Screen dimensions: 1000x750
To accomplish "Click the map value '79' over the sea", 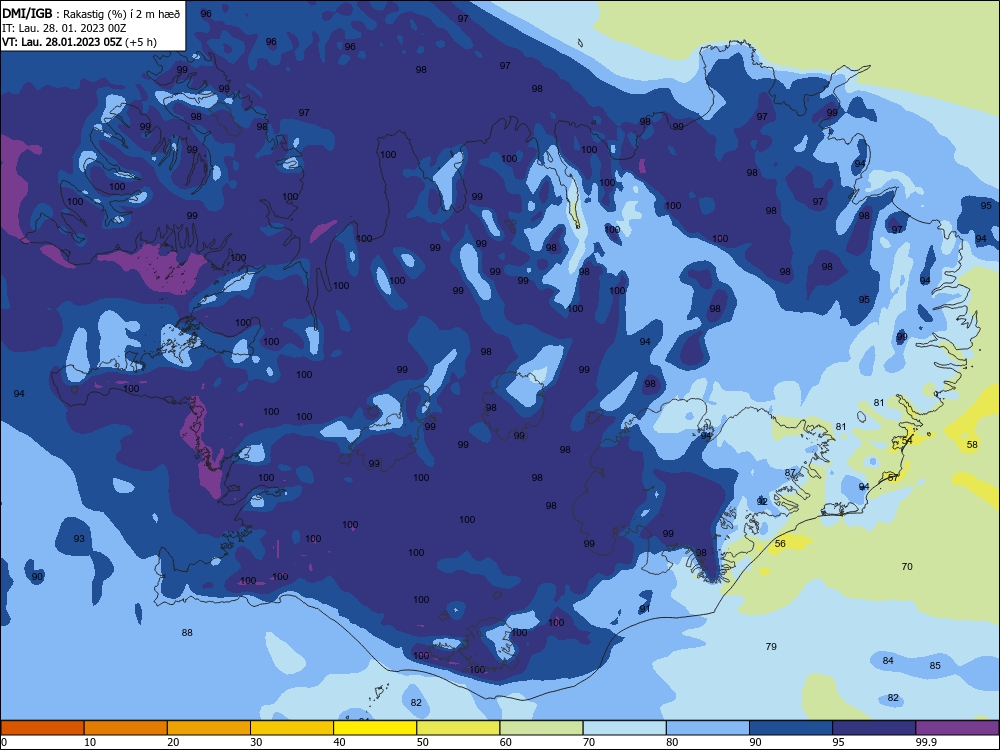I will [771, 647].
